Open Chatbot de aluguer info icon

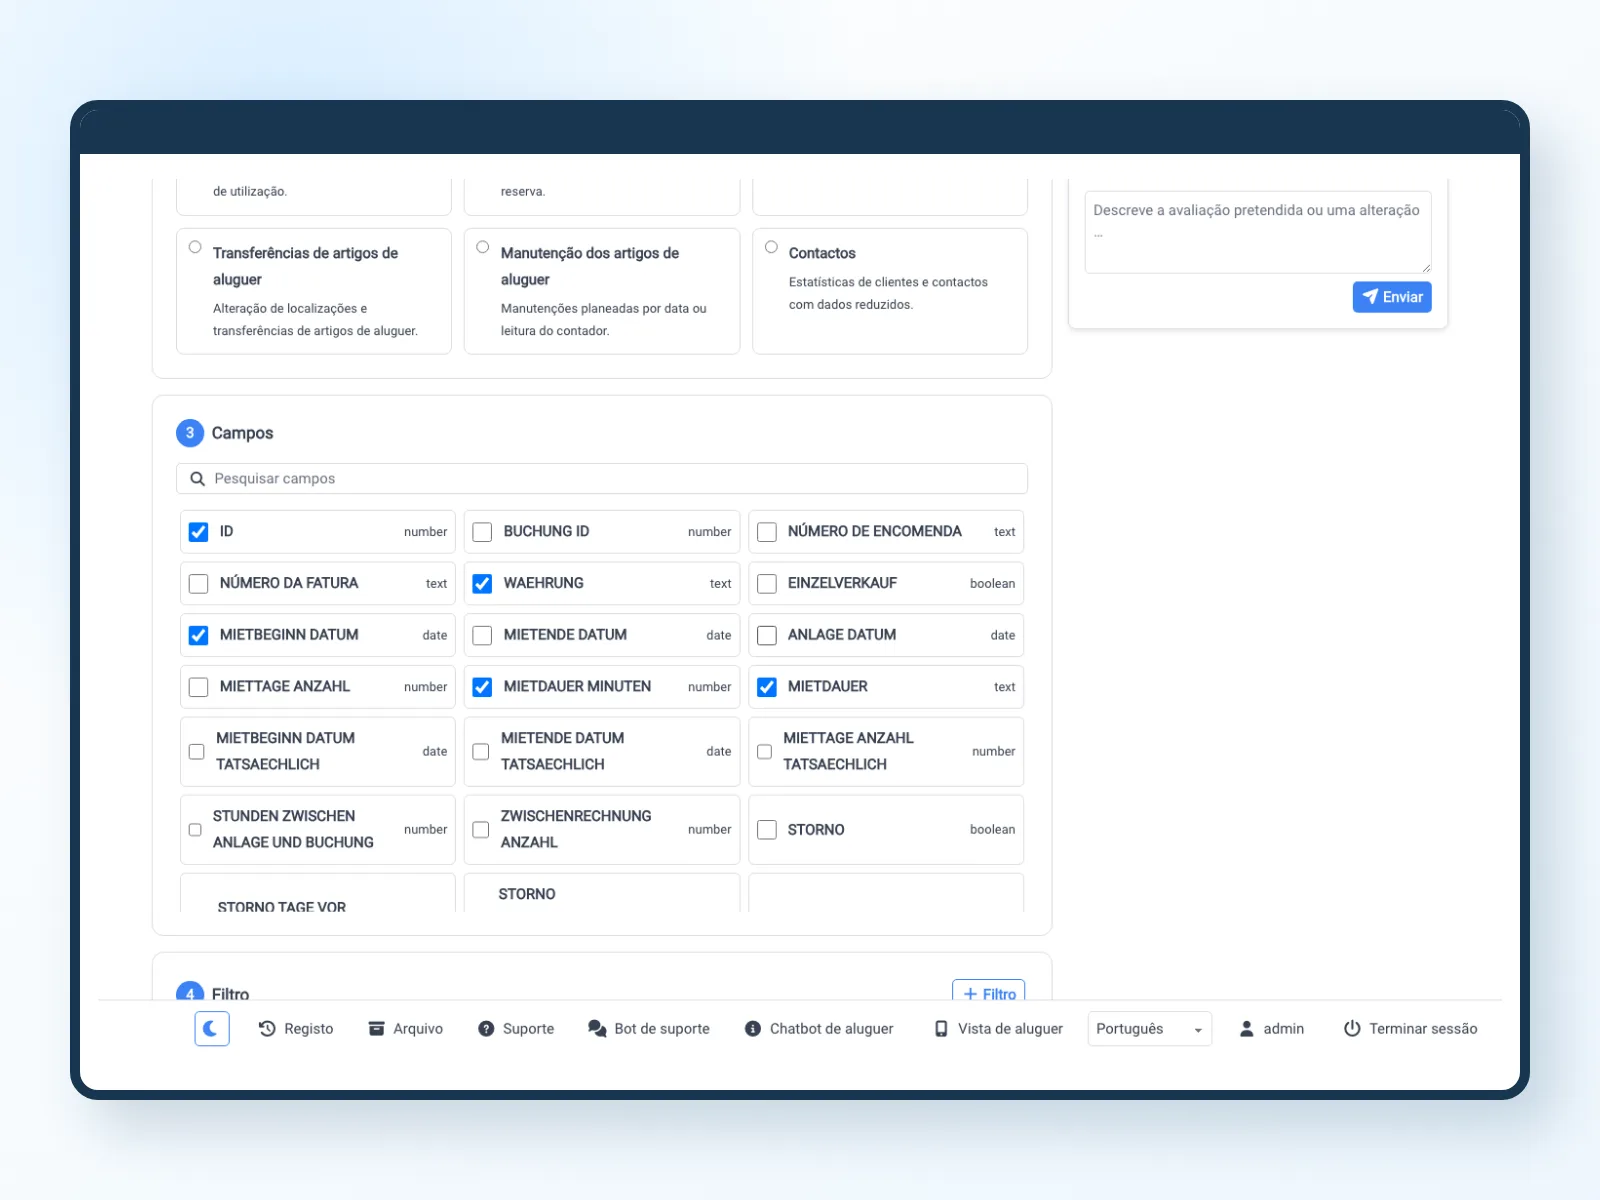point(753,1029)
